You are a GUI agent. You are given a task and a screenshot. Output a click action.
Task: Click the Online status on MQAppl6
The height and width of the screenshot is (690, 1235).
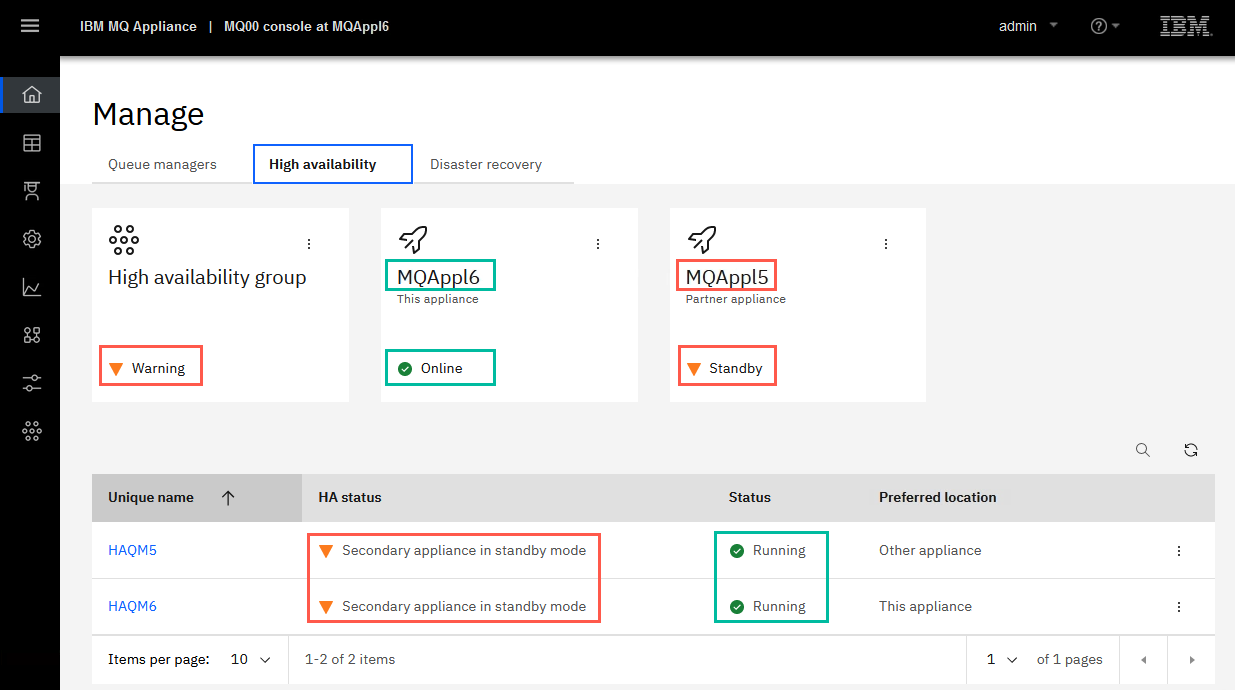tap(430, 368)
